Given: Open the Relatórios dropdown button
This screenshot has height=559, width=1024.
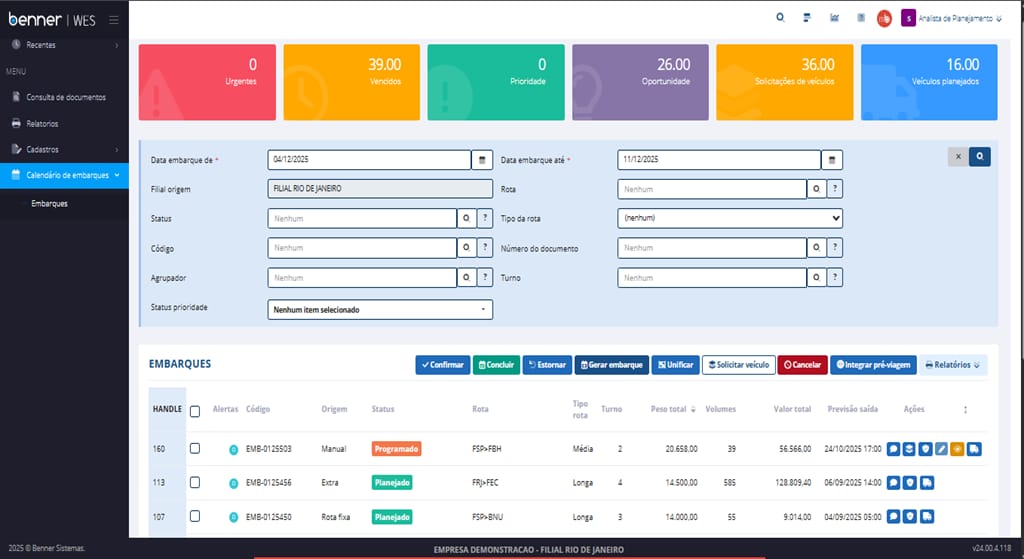Looking at the screenshot, I should click(952, 365).
